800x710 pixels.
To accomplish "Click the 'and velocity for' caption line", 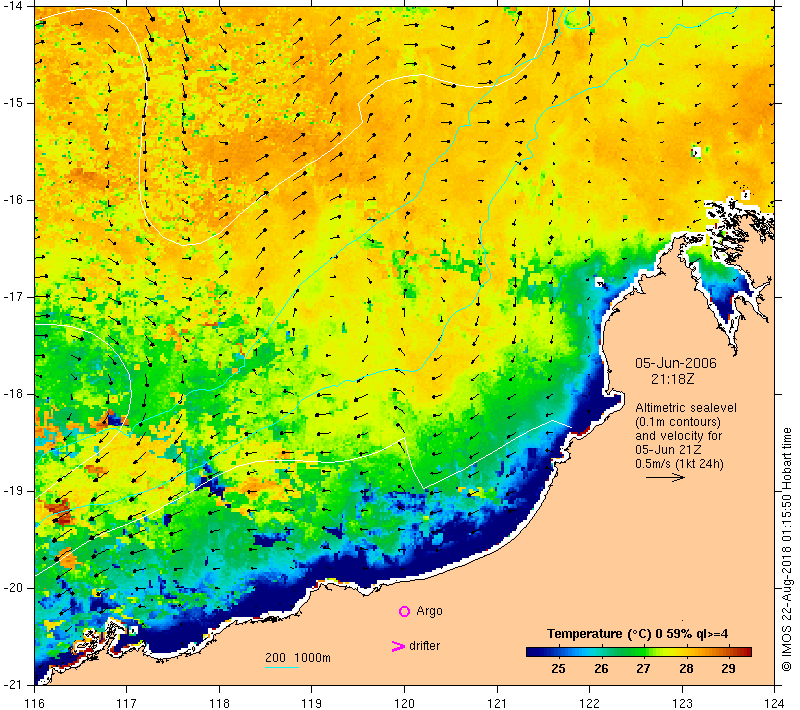I will (679, 436).
